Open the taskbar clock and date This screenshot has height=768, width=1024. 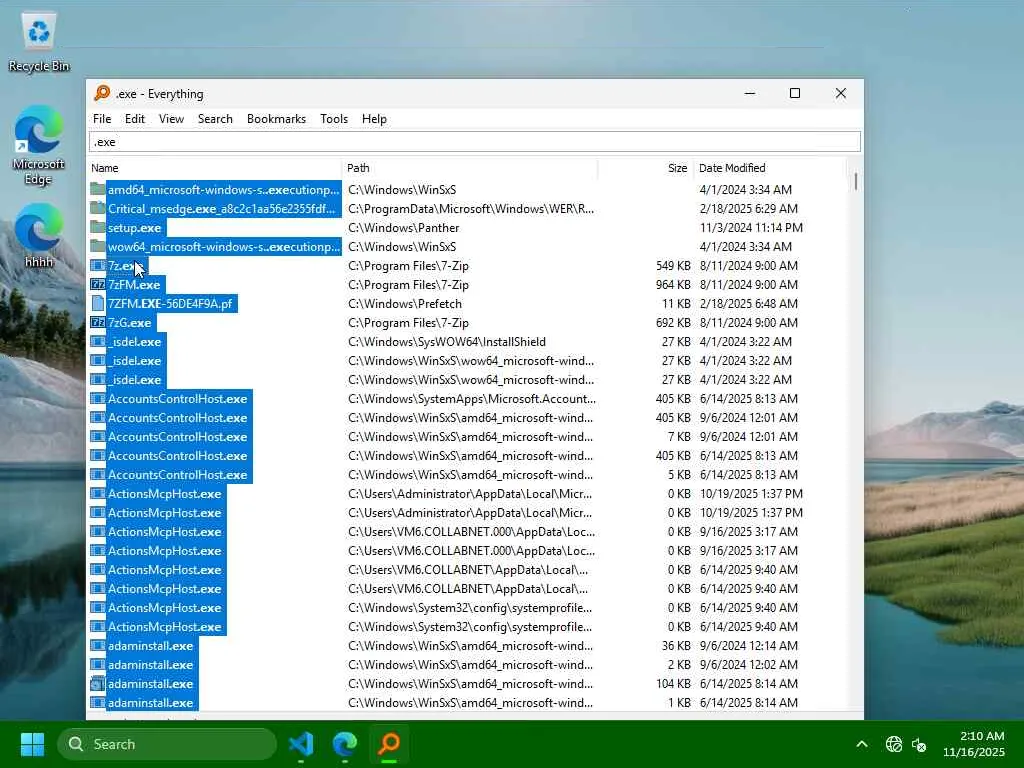click(x=973, y=744)
